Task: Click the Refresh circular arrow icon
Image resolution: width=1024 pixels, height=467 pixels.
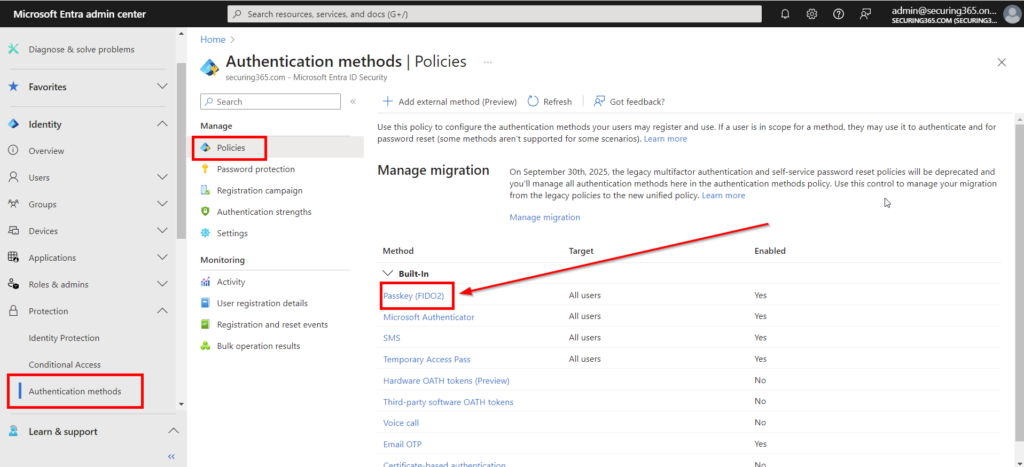Action: [533, 101]
